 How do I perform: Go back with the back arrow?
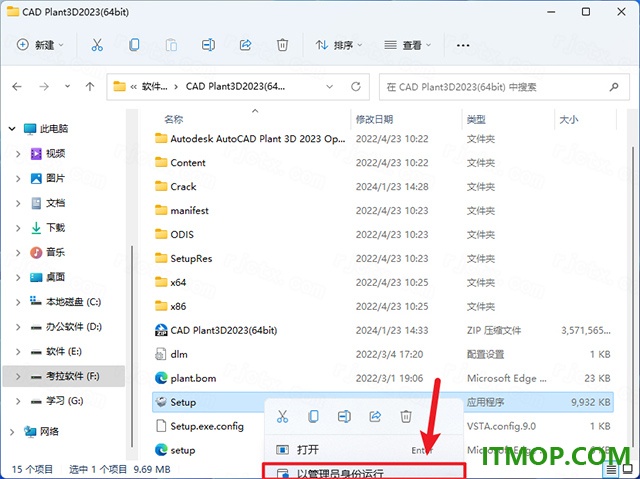(x=17, y=86)
